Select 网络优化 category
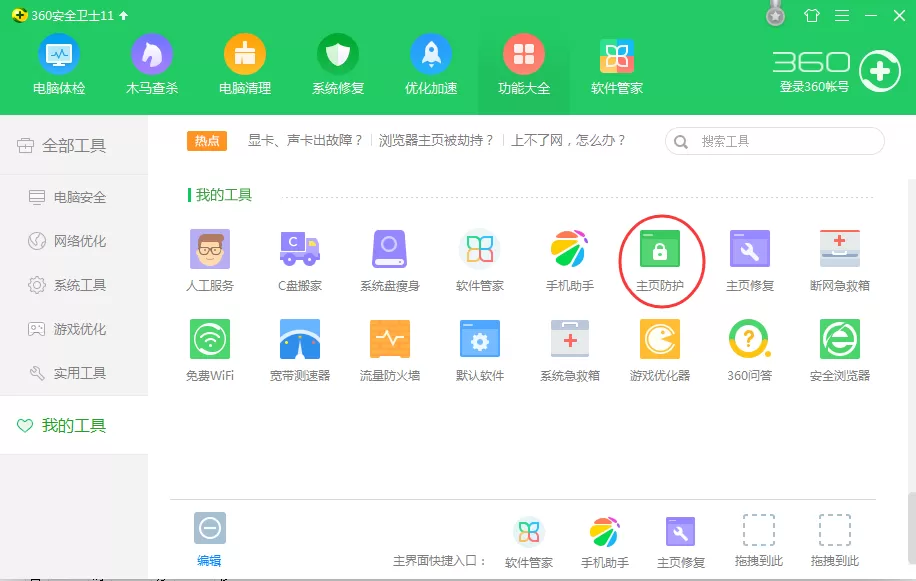Screen dimensions: 916x581 click(74, 241)
